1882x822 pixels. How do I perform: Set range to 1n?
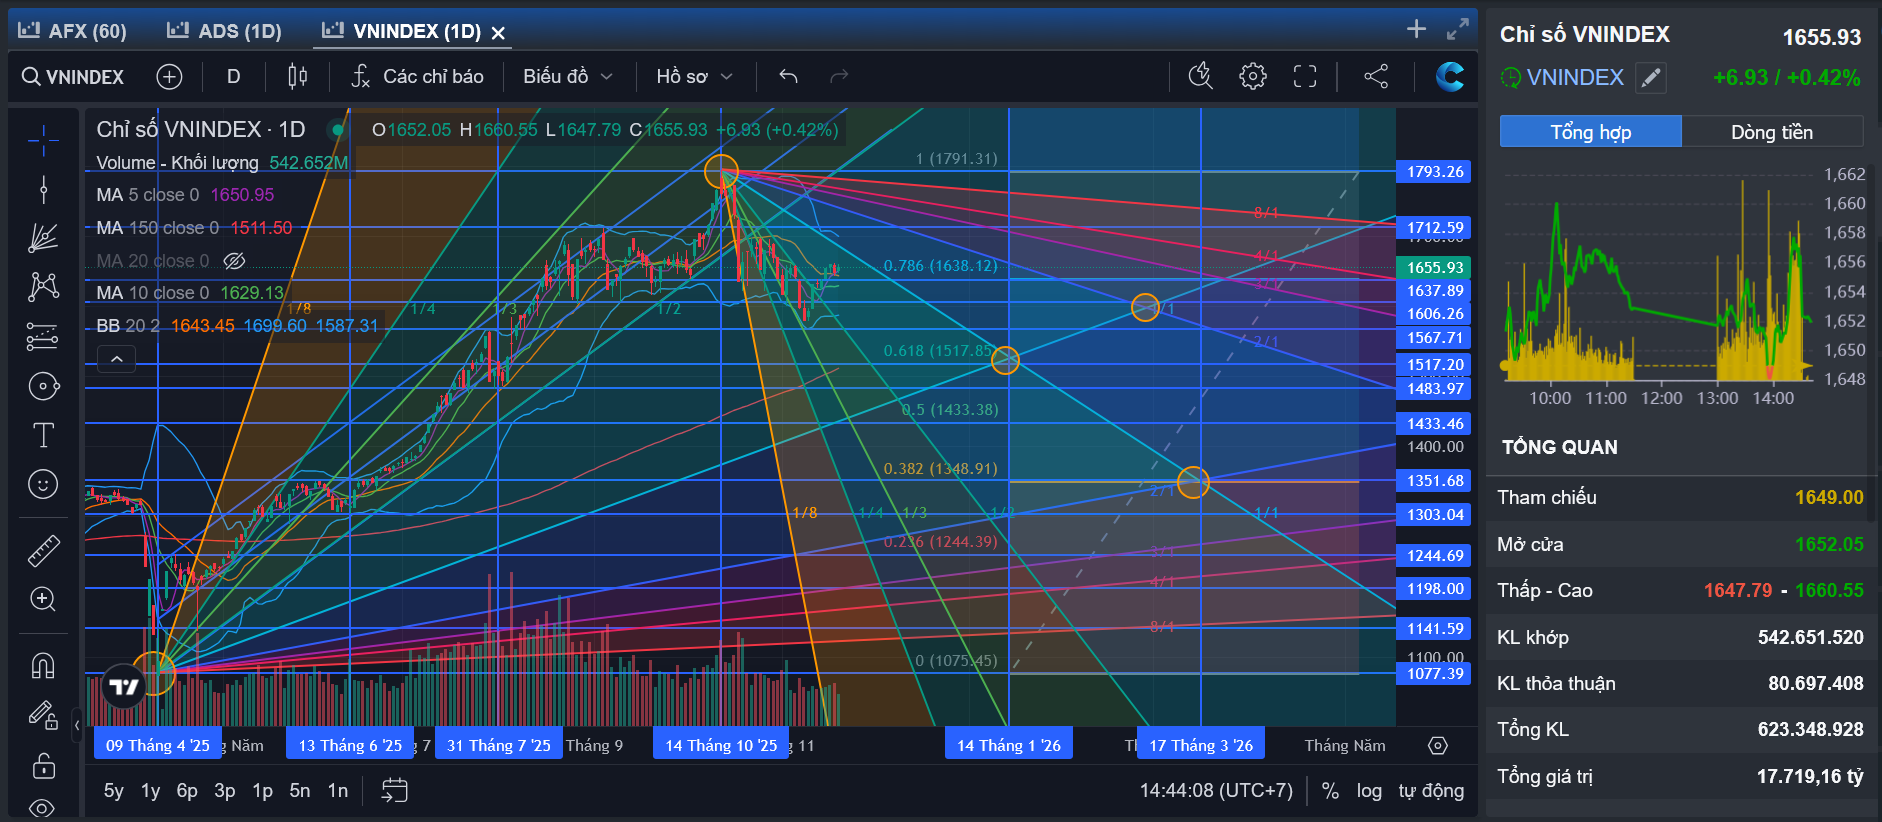coord(338,791)
